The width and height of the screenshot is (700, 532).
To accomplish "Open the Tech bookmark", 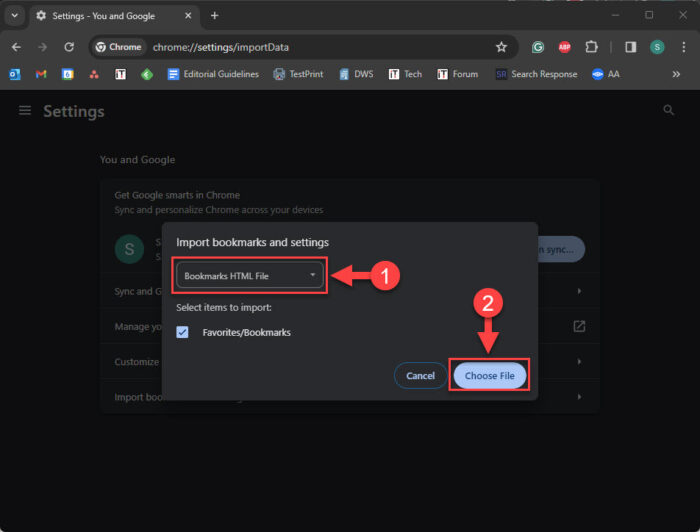I will click(x=405, y=74).
